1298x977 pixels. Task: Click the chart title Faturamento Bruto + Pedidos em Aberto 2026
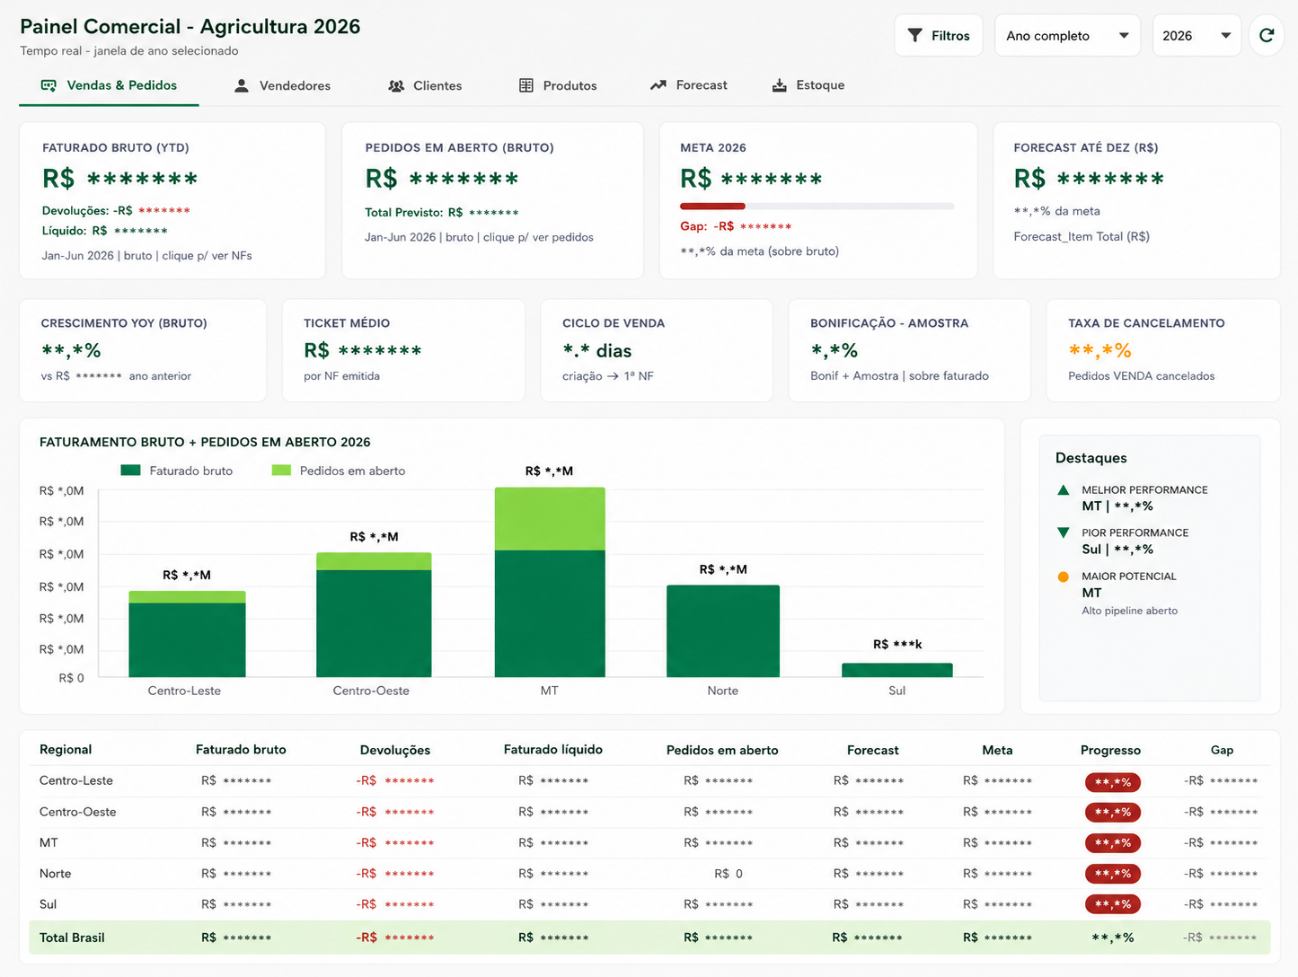[205, 441]
